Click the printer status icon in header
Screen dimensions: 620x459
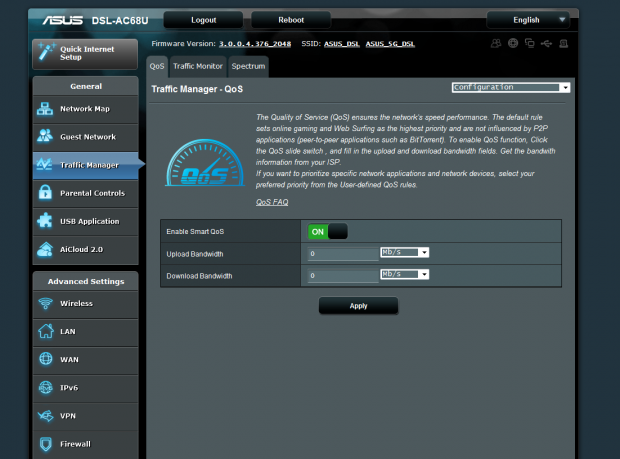pyautogui.click(x=563, y=43)
